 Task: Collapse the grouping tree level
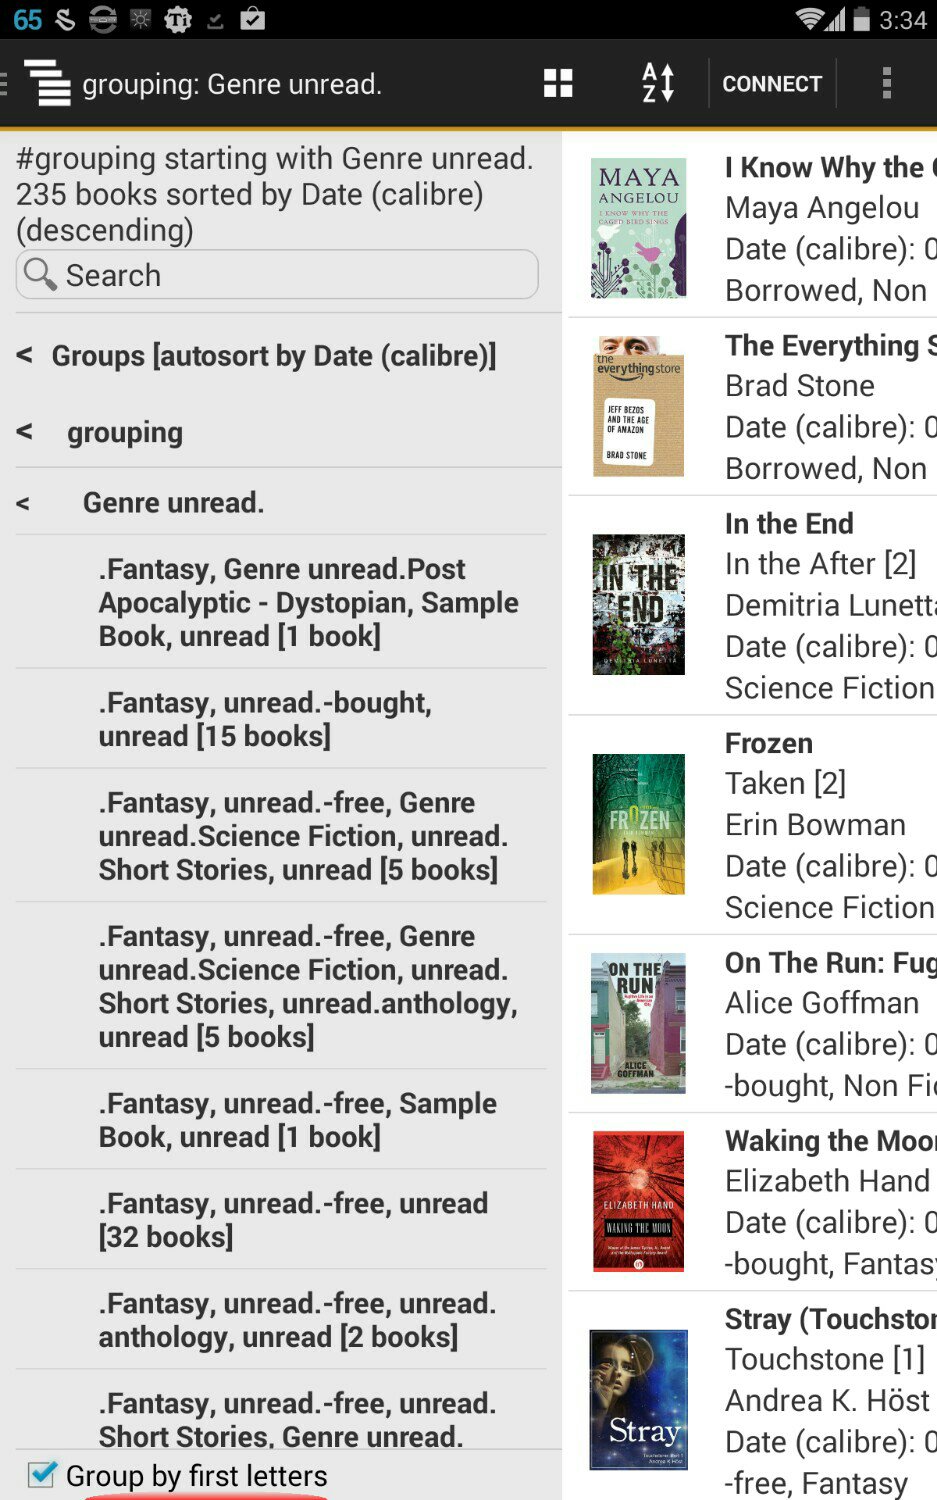(25, 432)
